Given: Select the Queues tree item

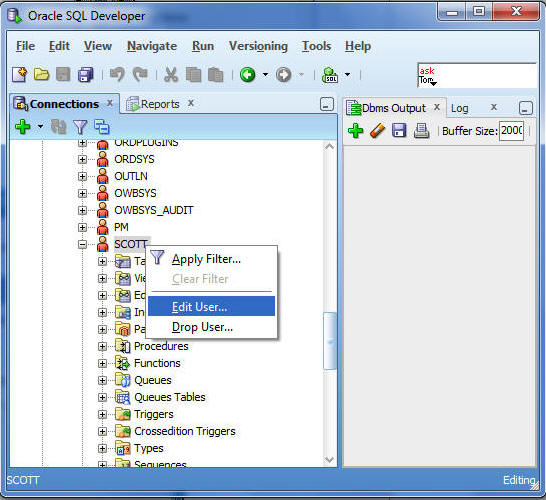Looking at the screenshot, I should (153, 380).
